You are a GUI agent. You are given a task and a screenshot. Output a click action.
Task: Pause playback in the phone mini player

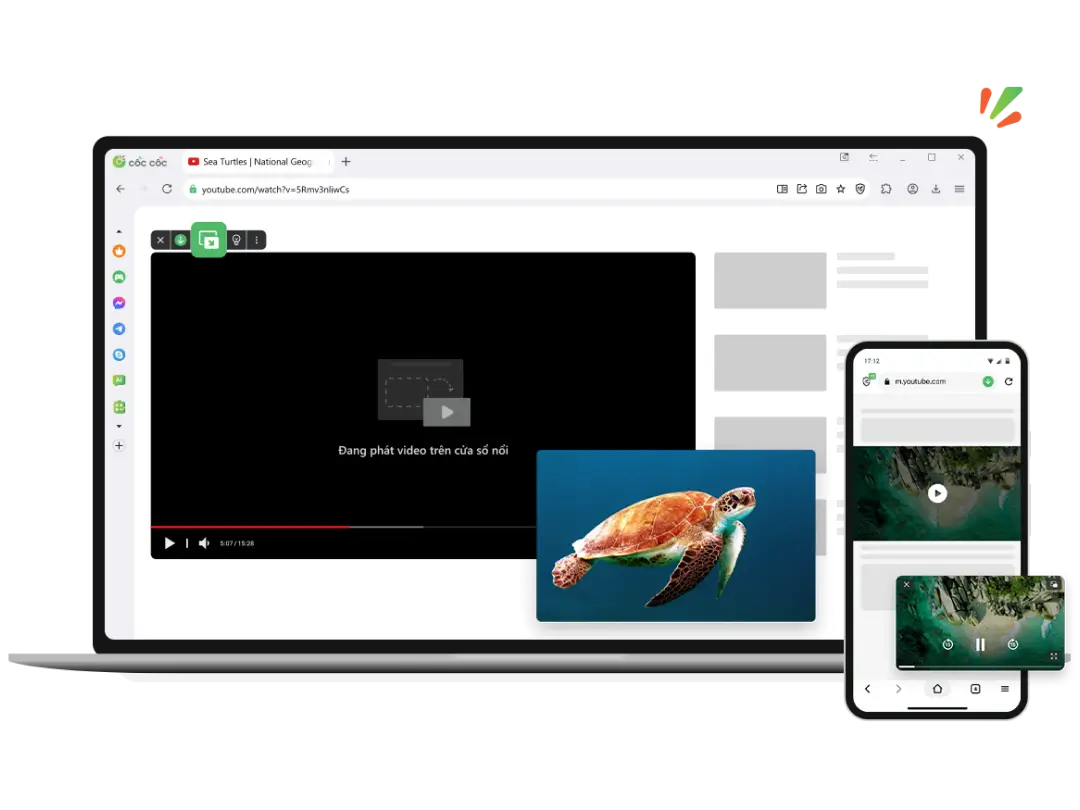980,645
